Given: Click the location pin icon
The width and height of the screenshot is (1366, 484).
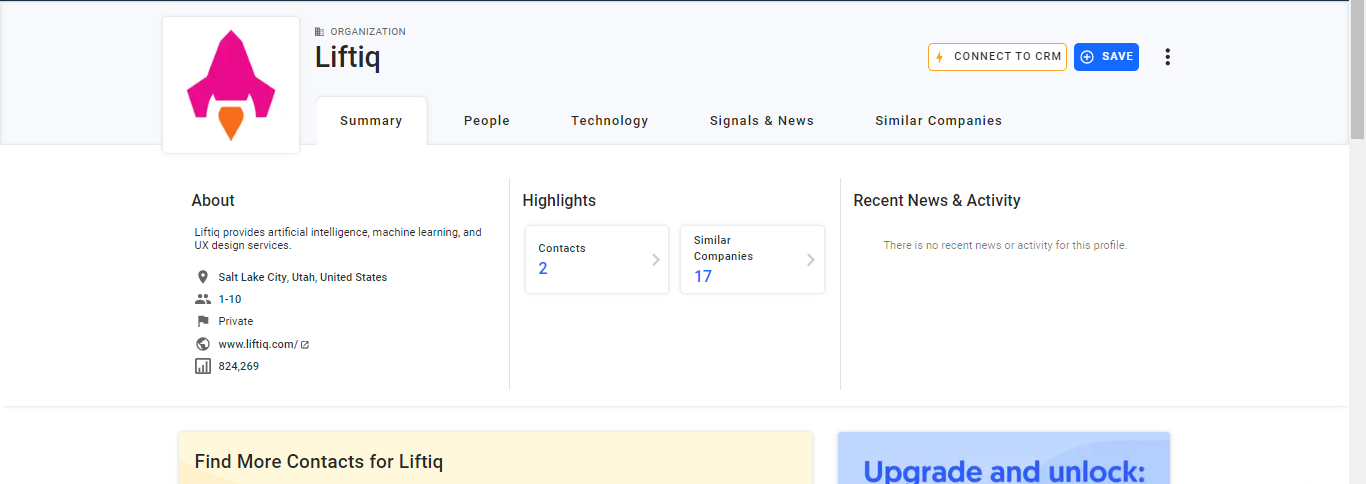Looking at the screenshot, I should [x=203, y=277].
